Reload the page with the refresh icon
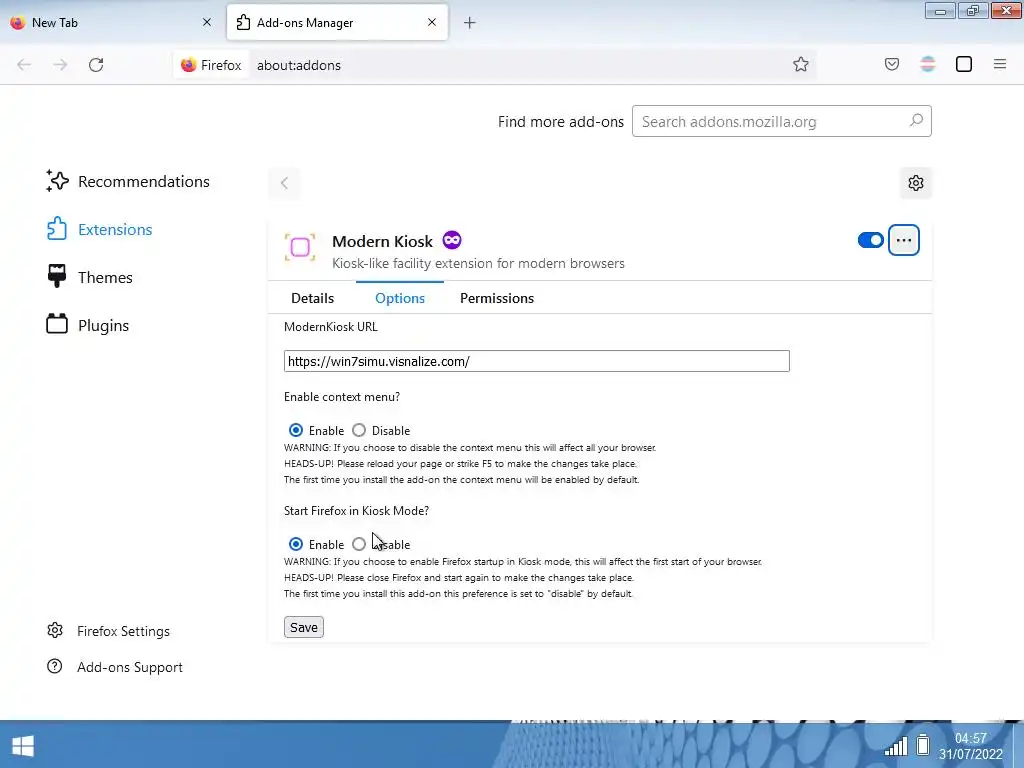 (96, 65)
